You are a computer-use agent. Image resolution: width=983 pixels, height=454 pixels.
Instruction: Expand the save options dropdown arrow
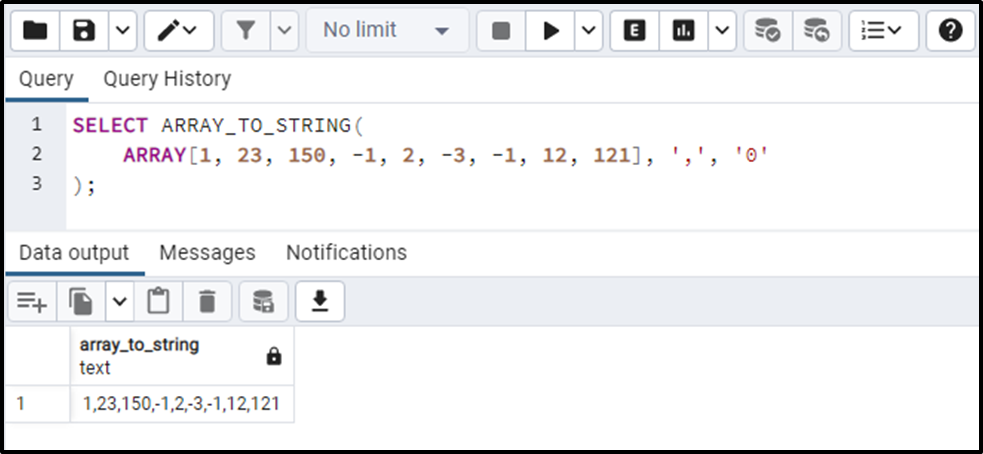click(x=123, y=30)
